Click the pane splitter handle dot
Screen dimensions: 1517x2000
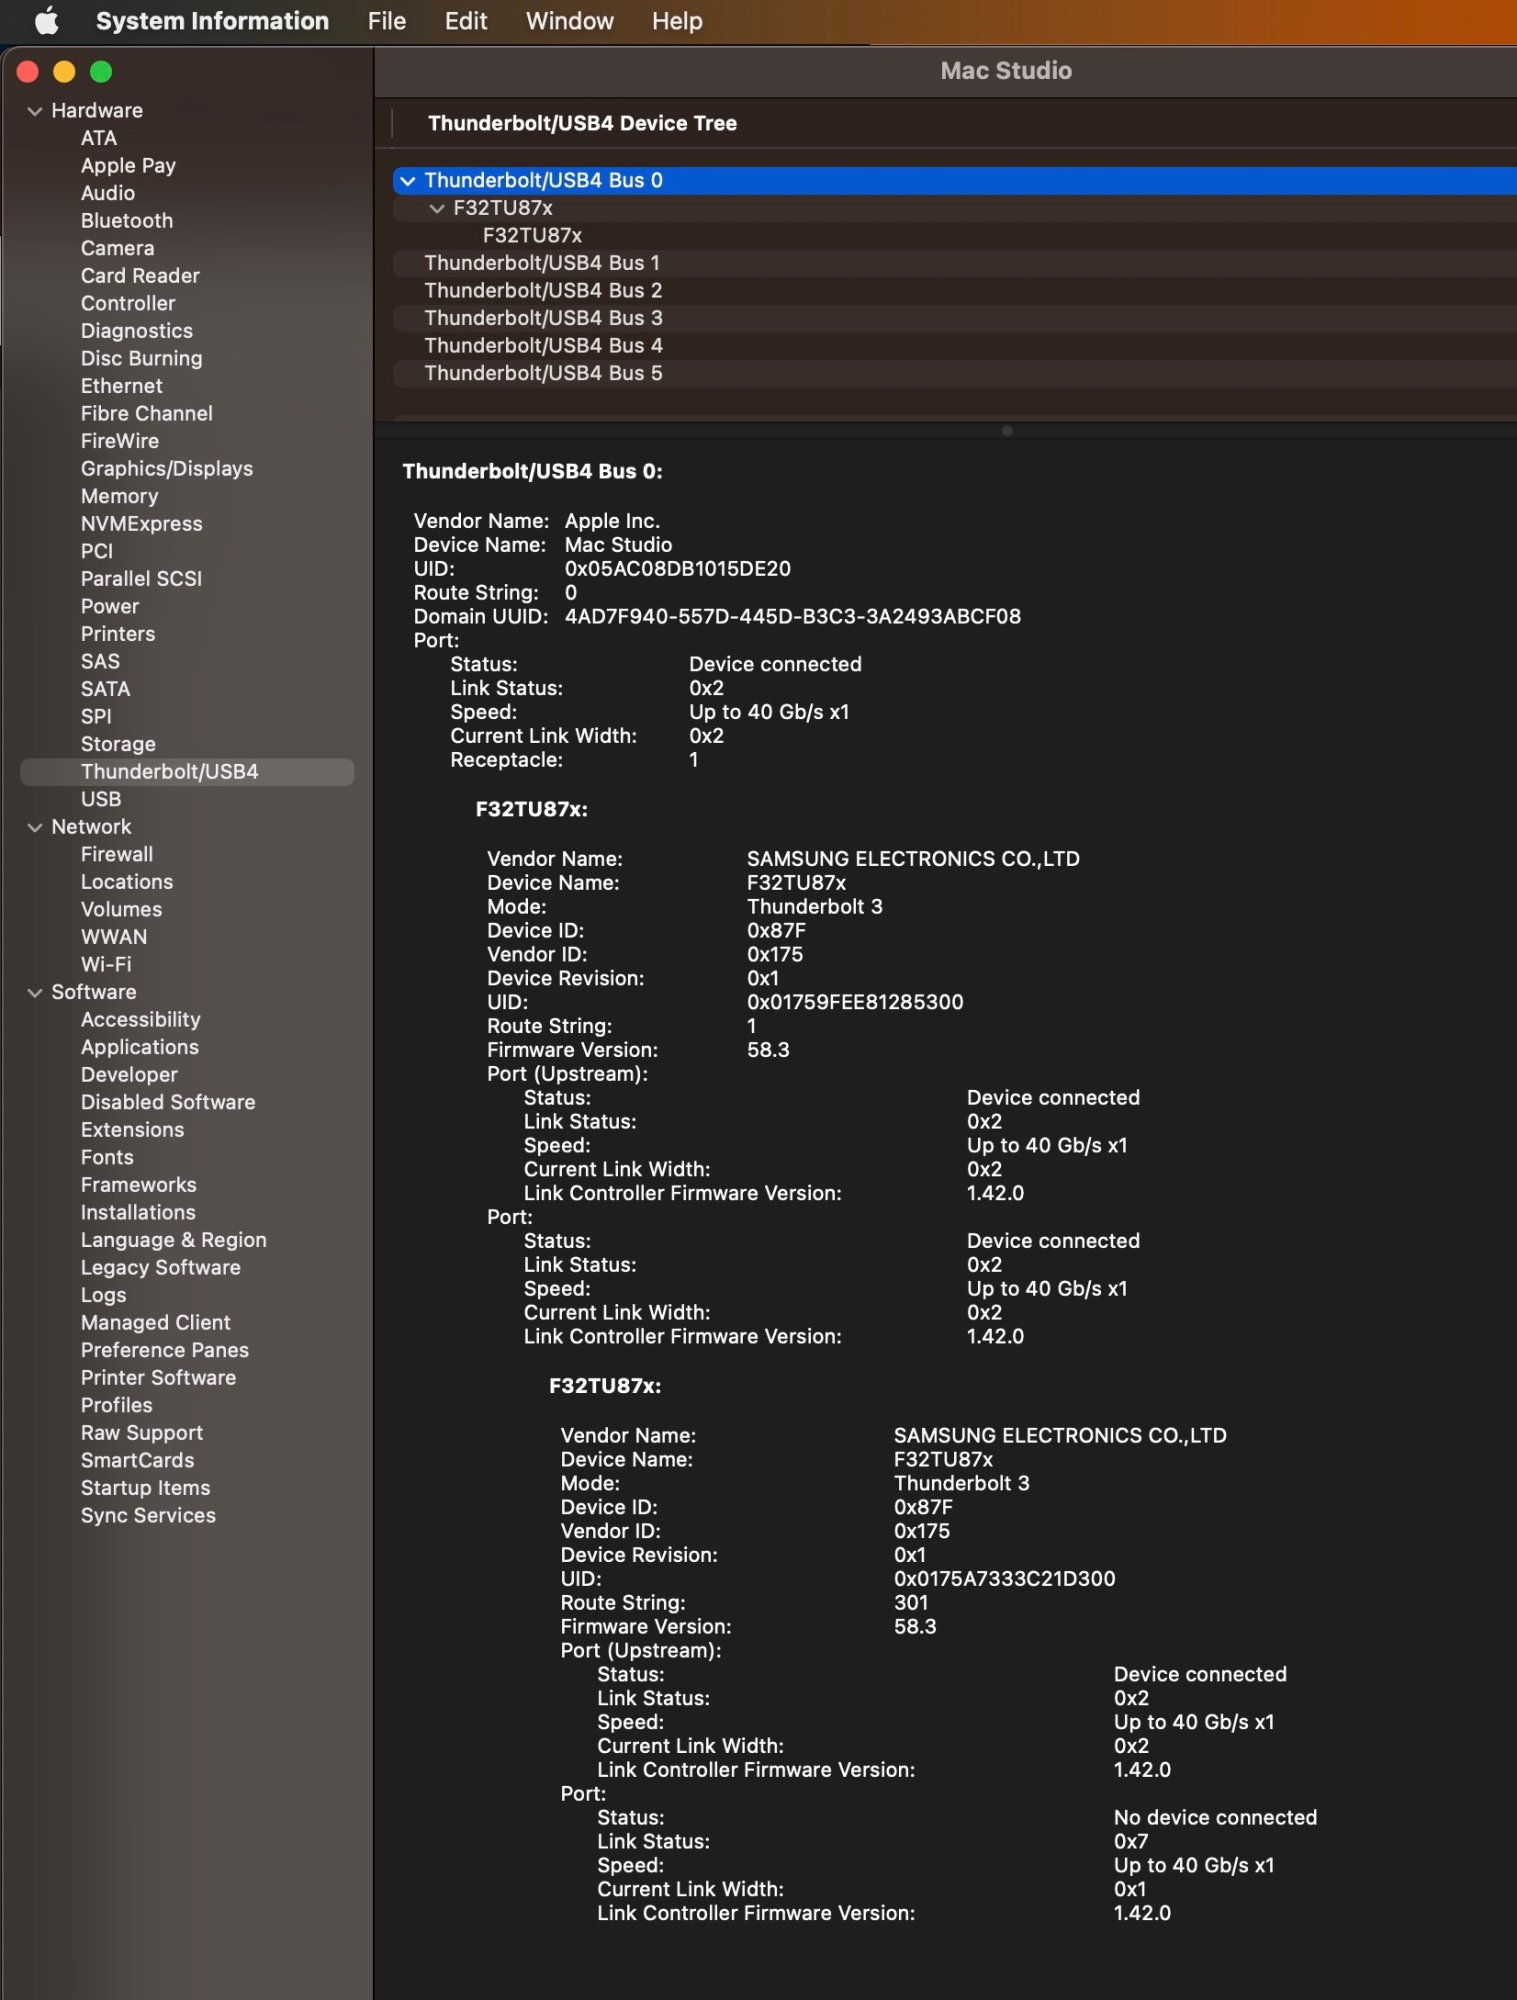pyautogui.click(x=1007, y=431)
